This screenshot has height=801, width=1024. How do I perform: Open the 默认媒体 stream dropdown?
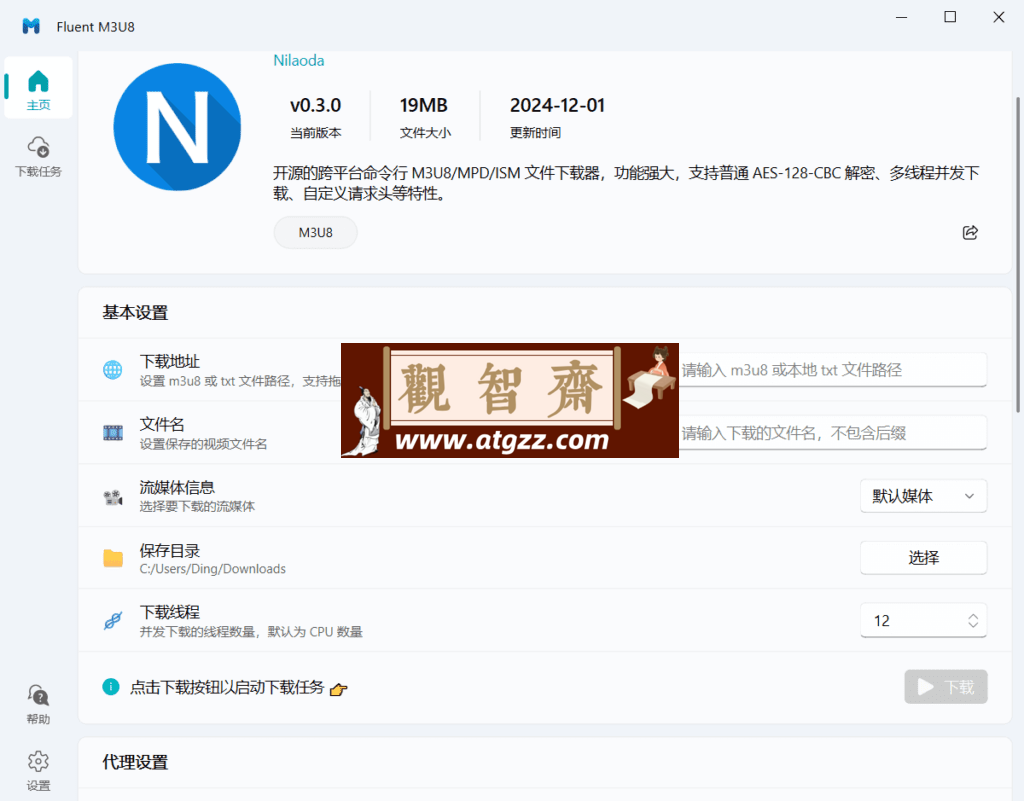pos(923,496)
